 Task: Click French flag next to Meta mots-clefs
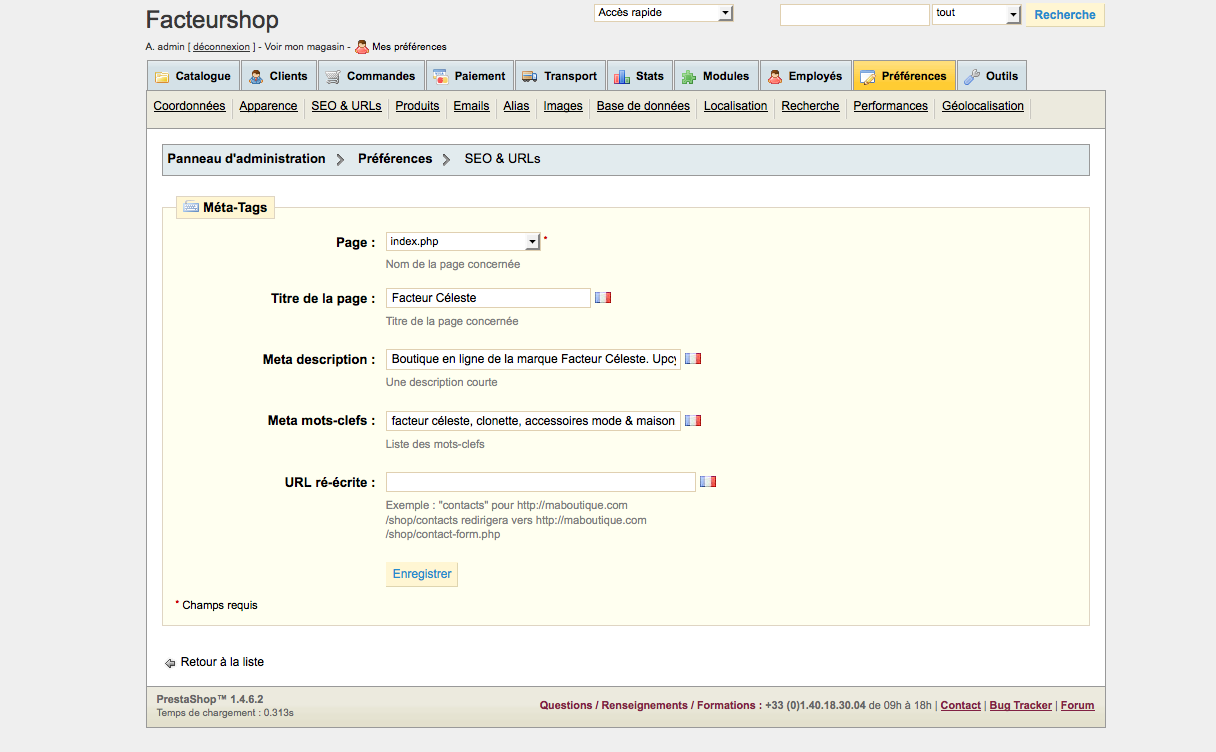tap(693, 421)
